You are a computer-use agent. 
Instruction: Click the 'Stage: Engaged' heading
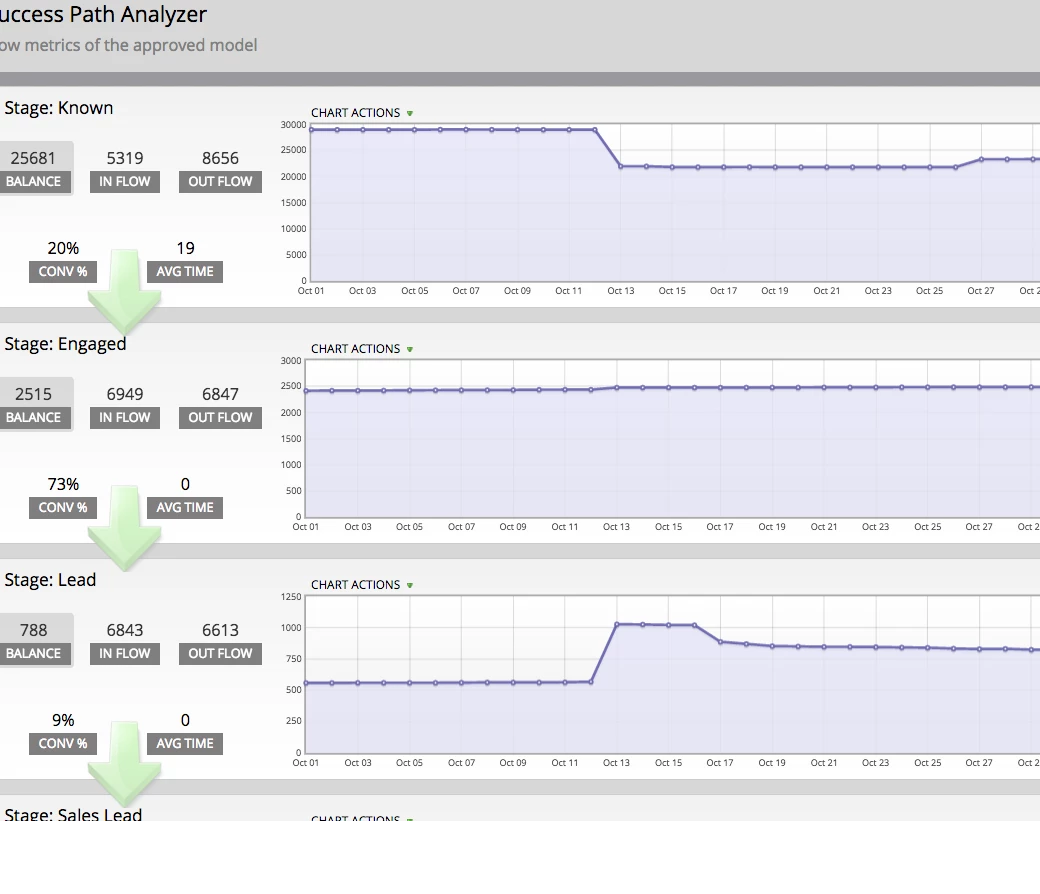click(x=65, y=344)
